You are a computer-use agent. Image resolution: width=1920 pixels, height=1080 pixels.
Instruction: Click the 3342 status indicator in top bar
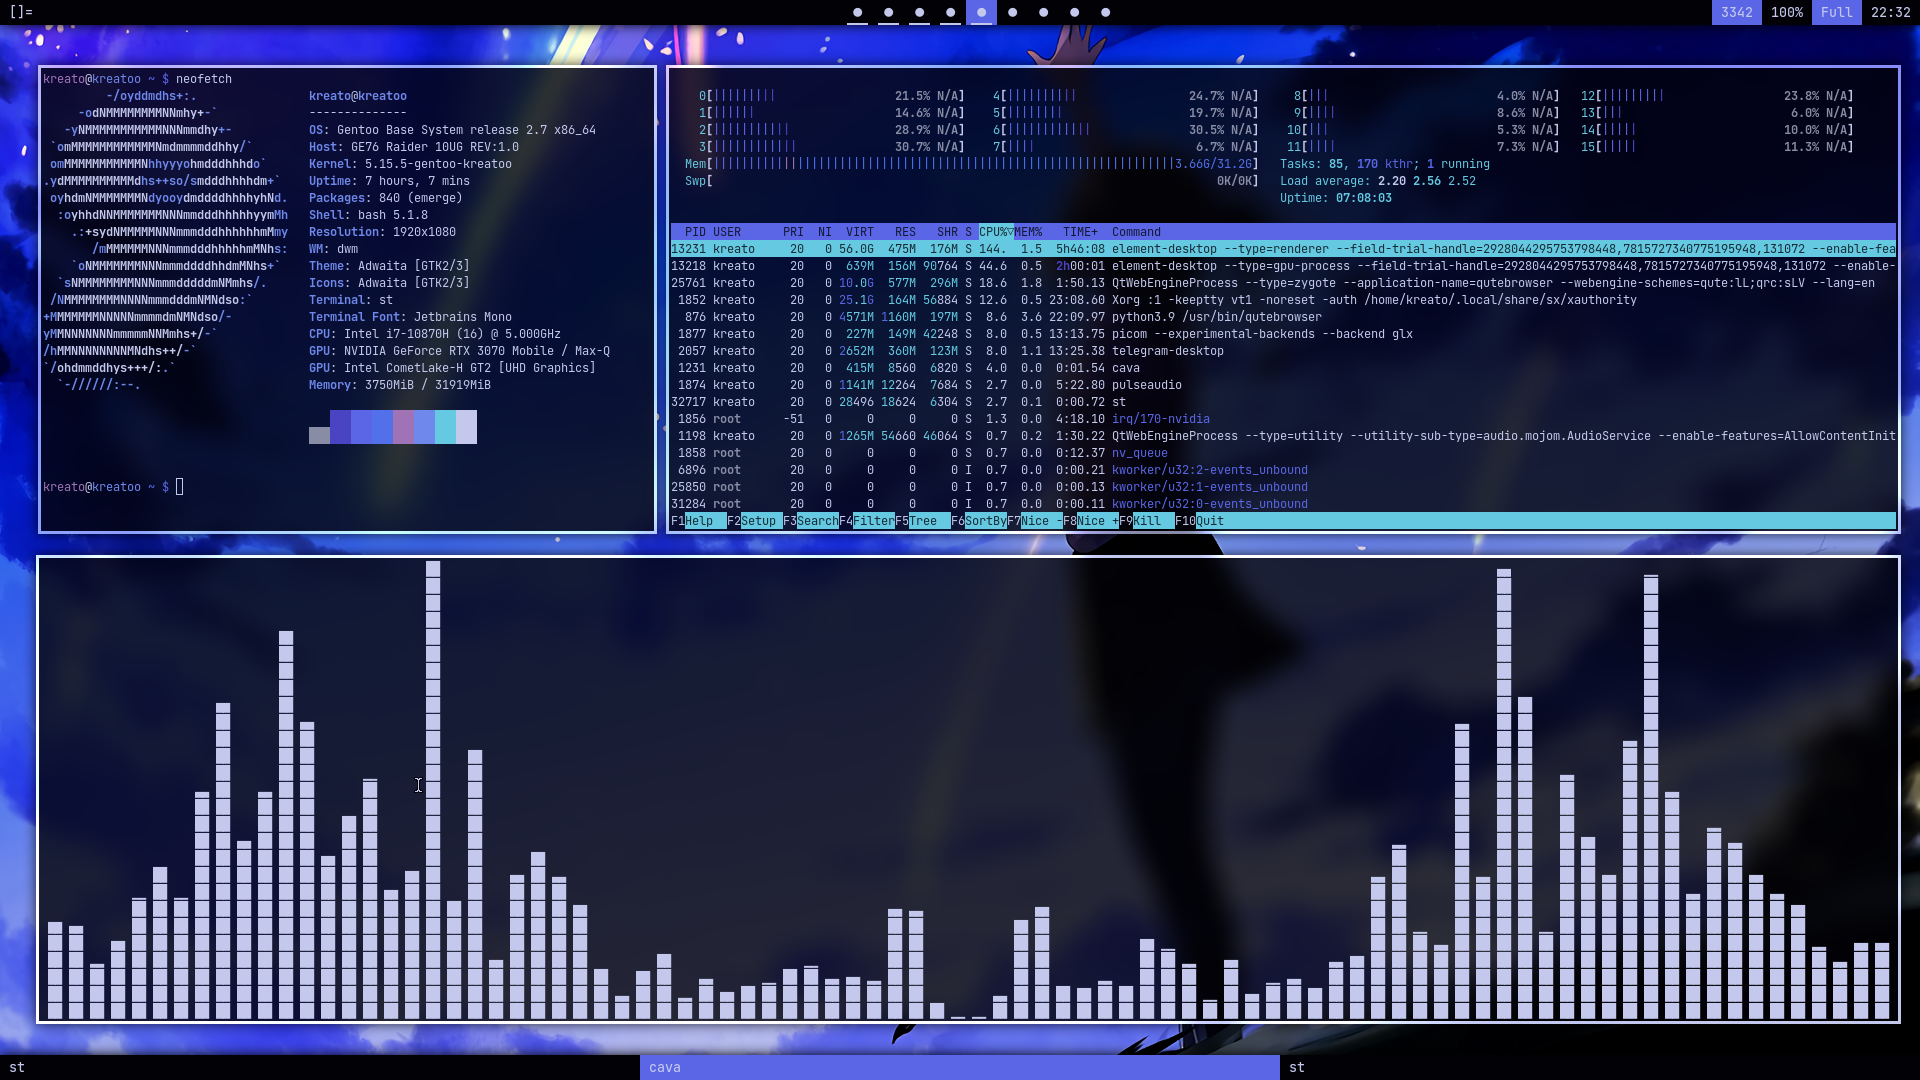click(1736, 12)
